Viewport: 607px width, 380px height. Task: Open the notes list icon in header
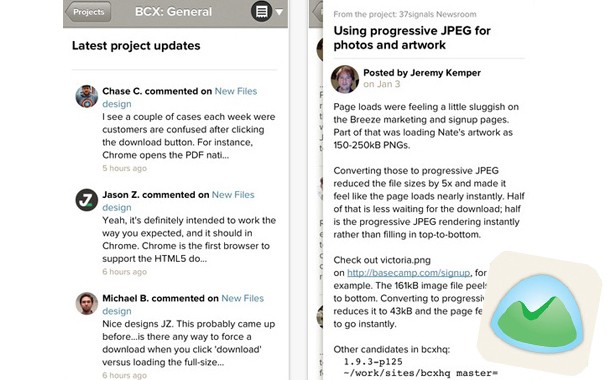click(x=261, y=12)
